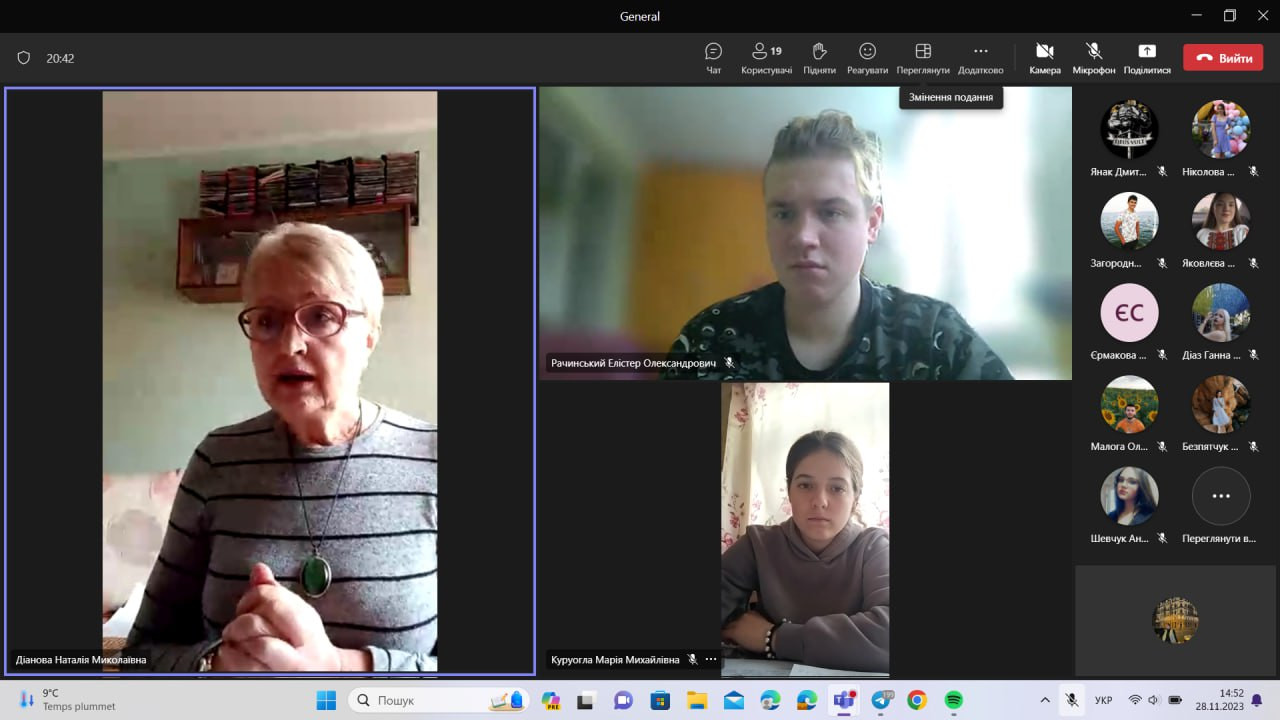Open the notifications bell in the taskbar
Screen dimensions: 1280x720
pos(1257,700)
